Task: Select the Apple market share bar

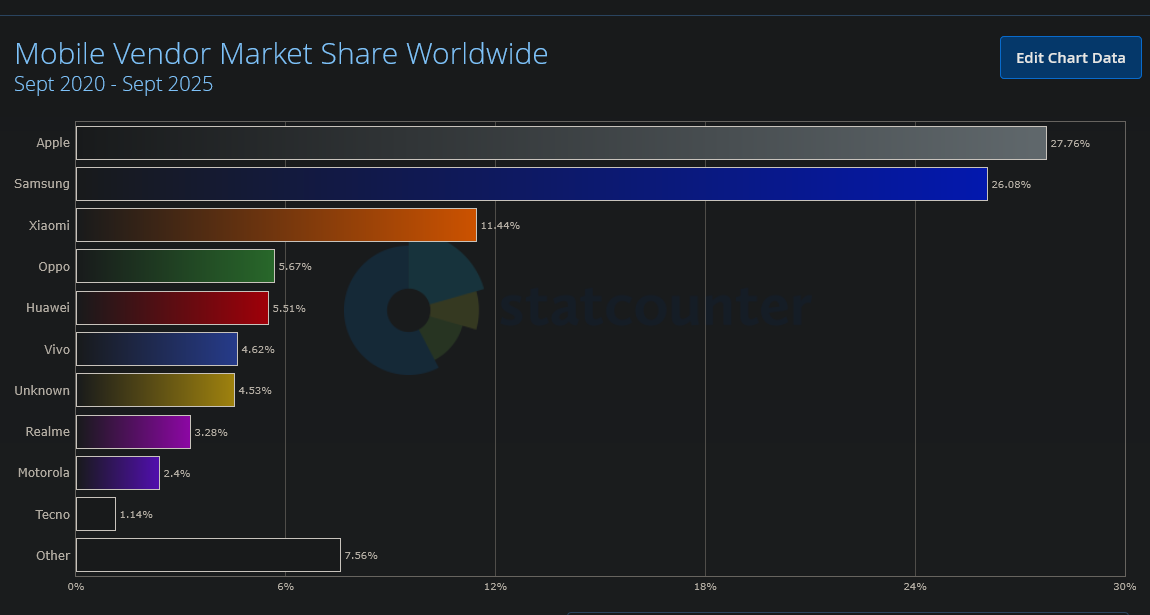Action: click(561, 143)
